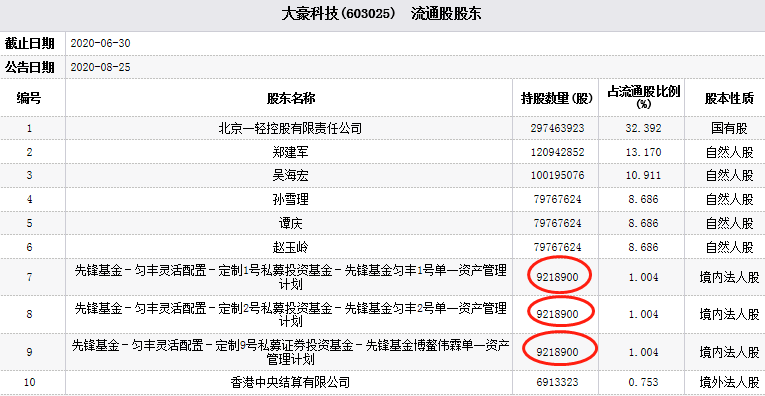Click the 股本性质 column header

[729, 99]
